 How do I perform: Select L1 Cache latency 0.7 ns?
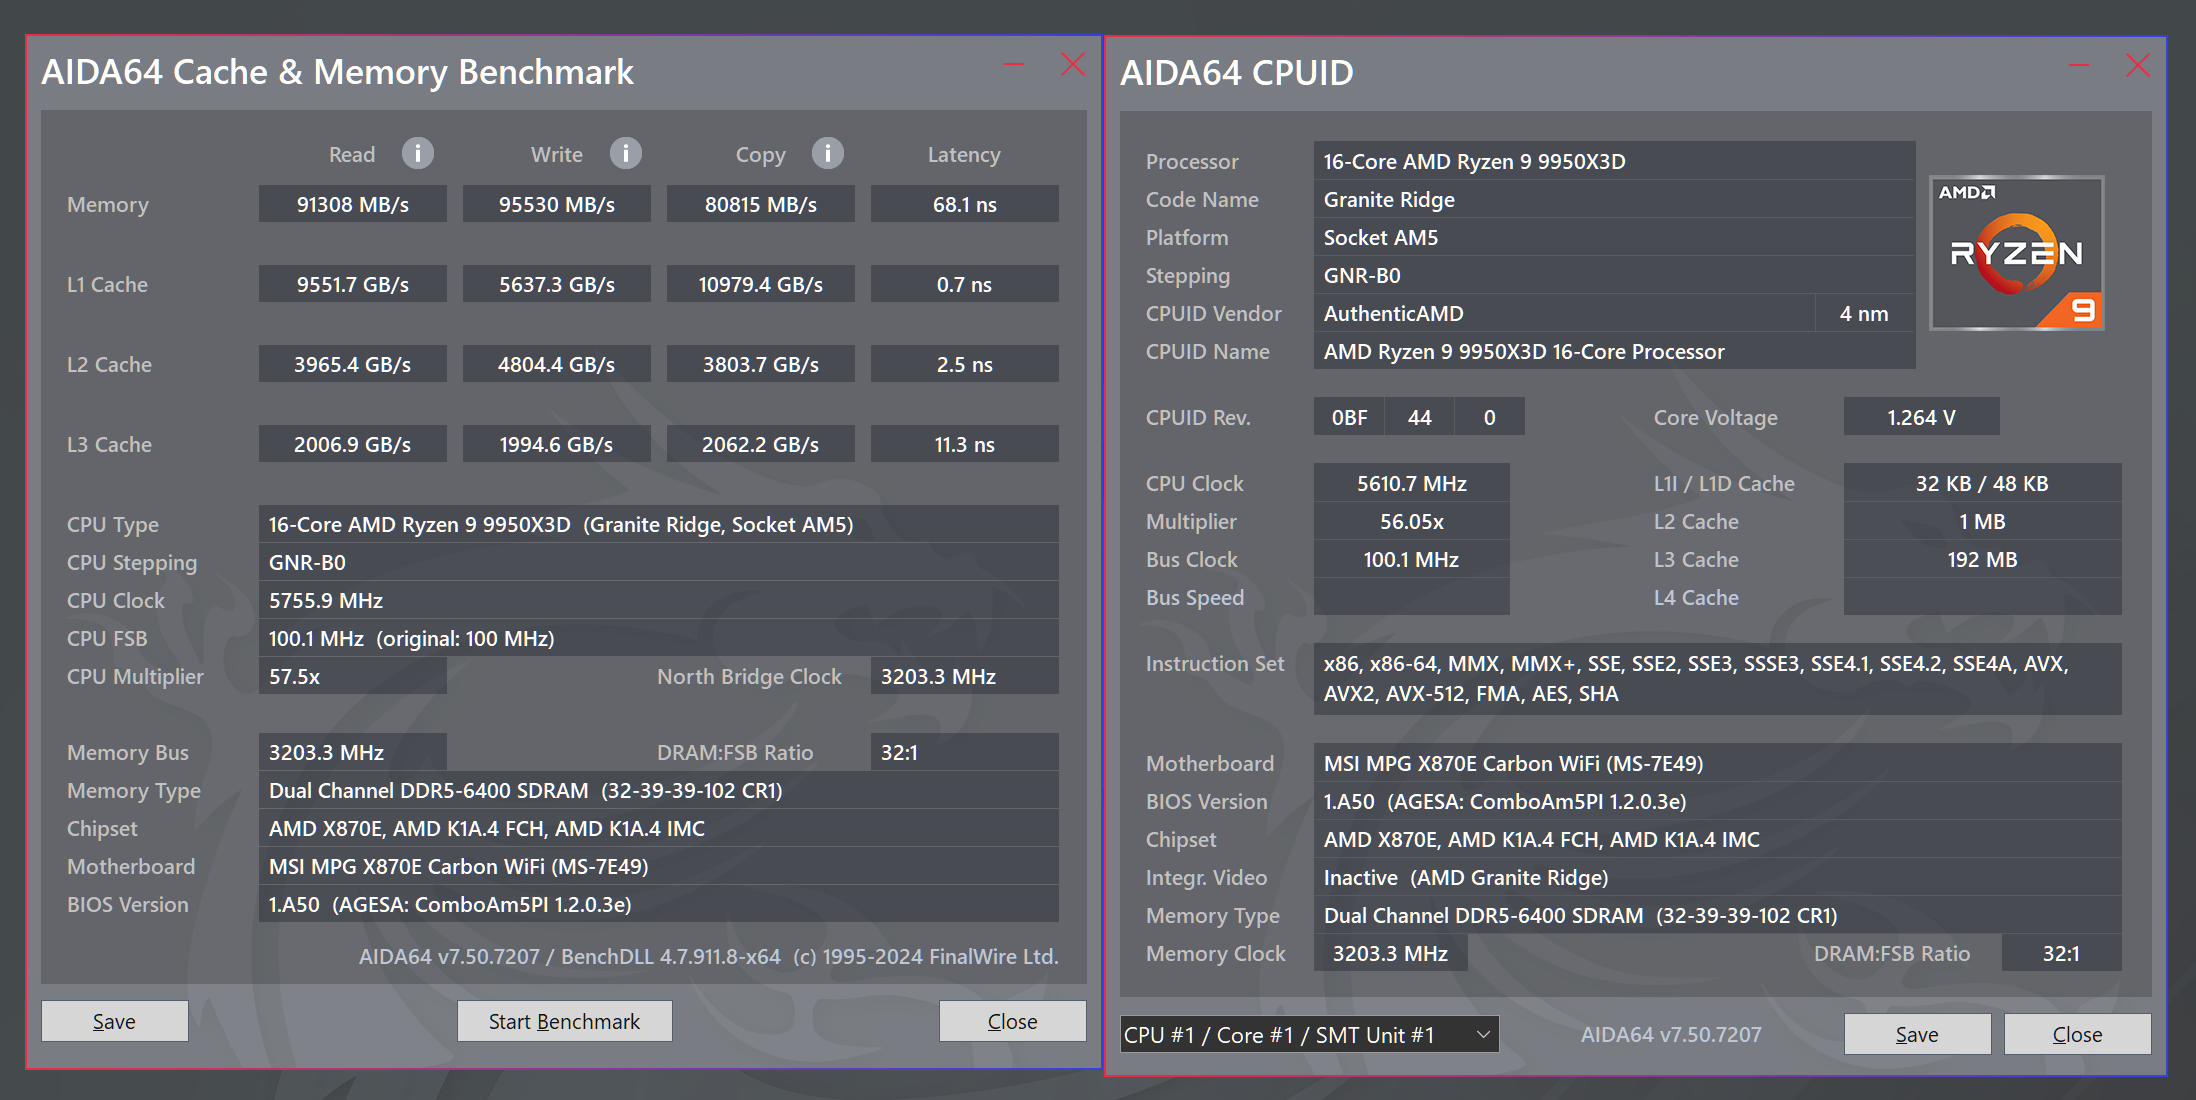coord(964,284)
